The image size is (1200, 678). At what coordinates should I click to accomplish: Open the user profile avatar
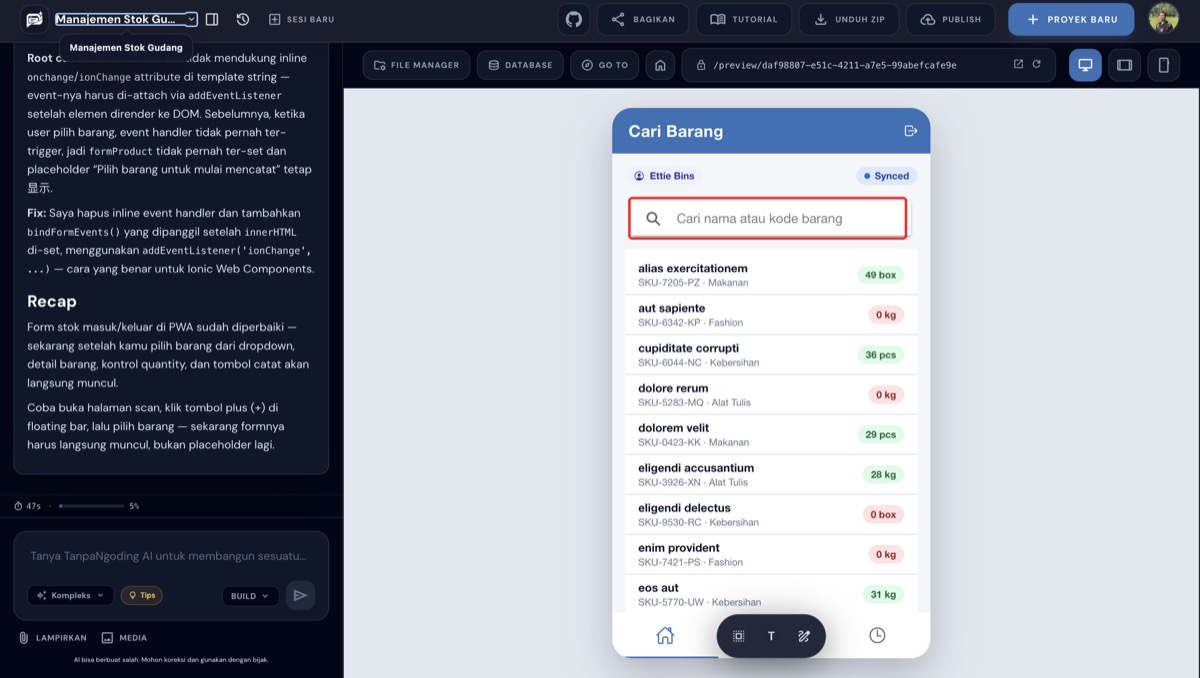point(1163,19)
